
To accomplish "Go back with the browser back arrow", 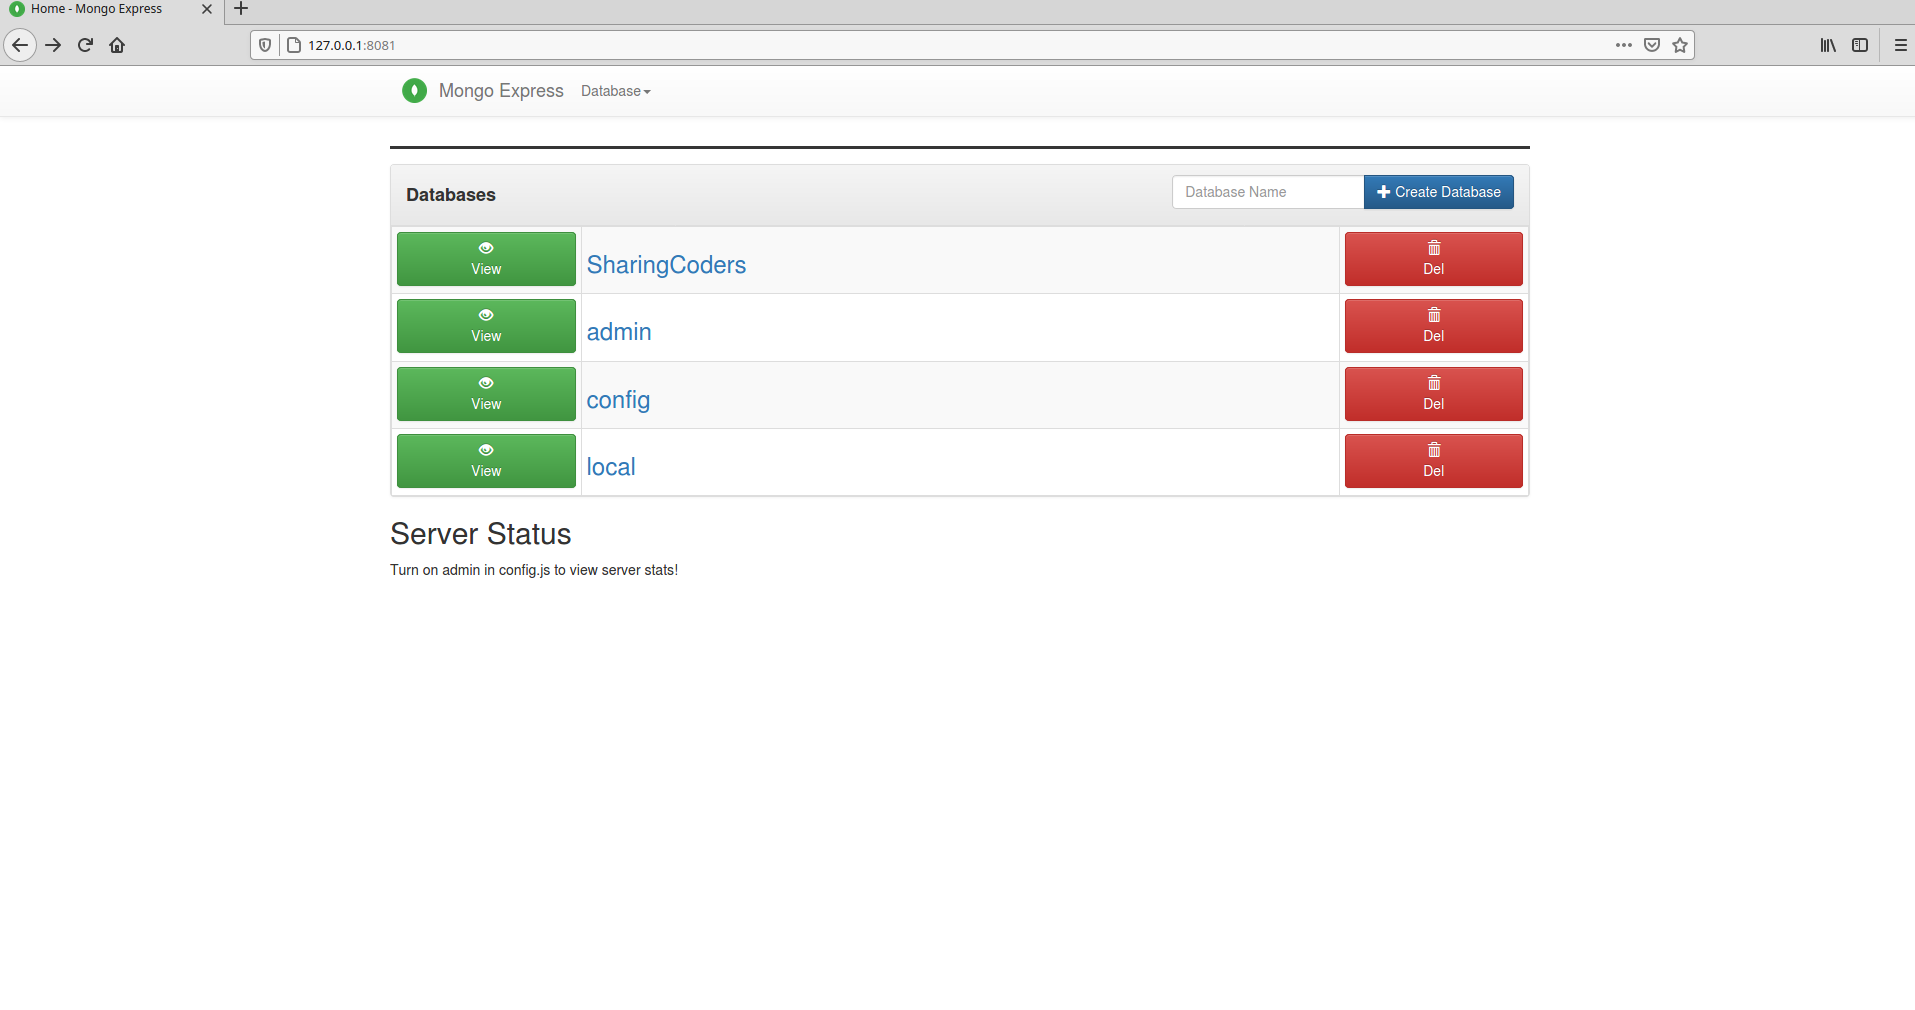I will (20, 45).
